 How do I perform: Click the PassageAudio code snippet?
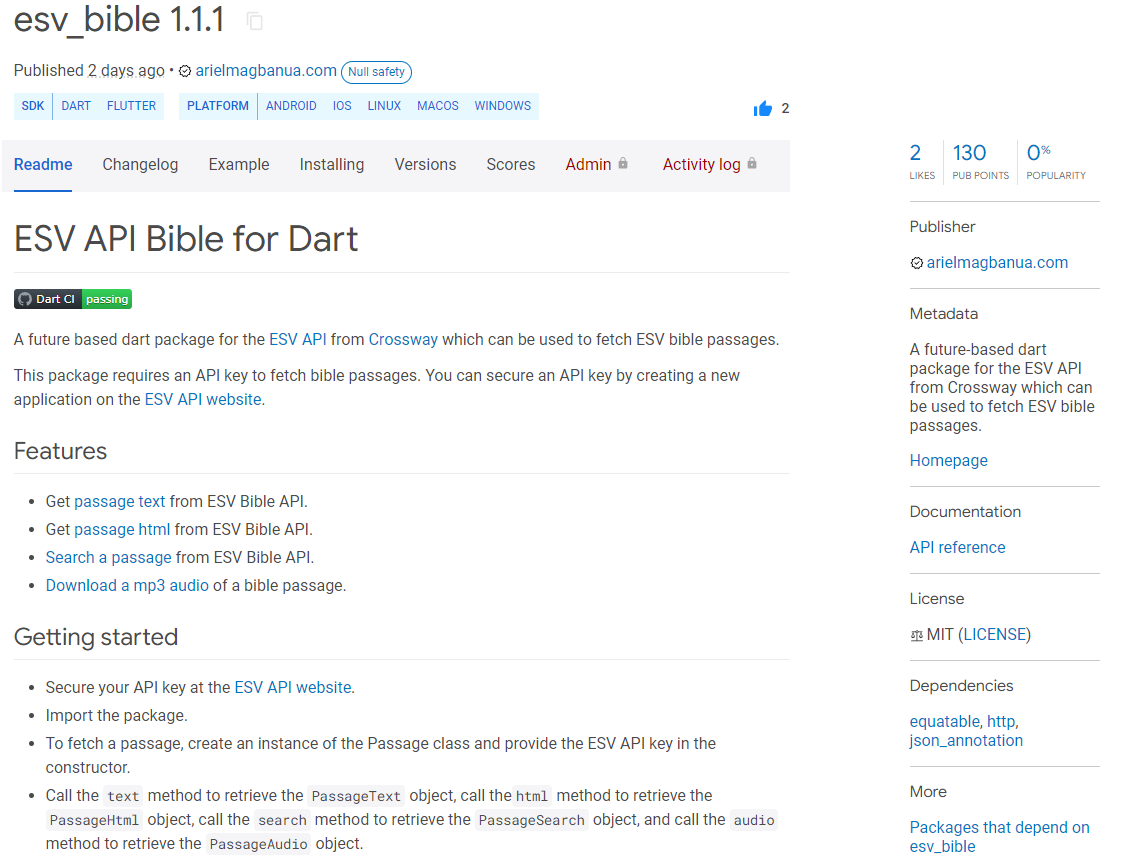click(x=258, y=844)
